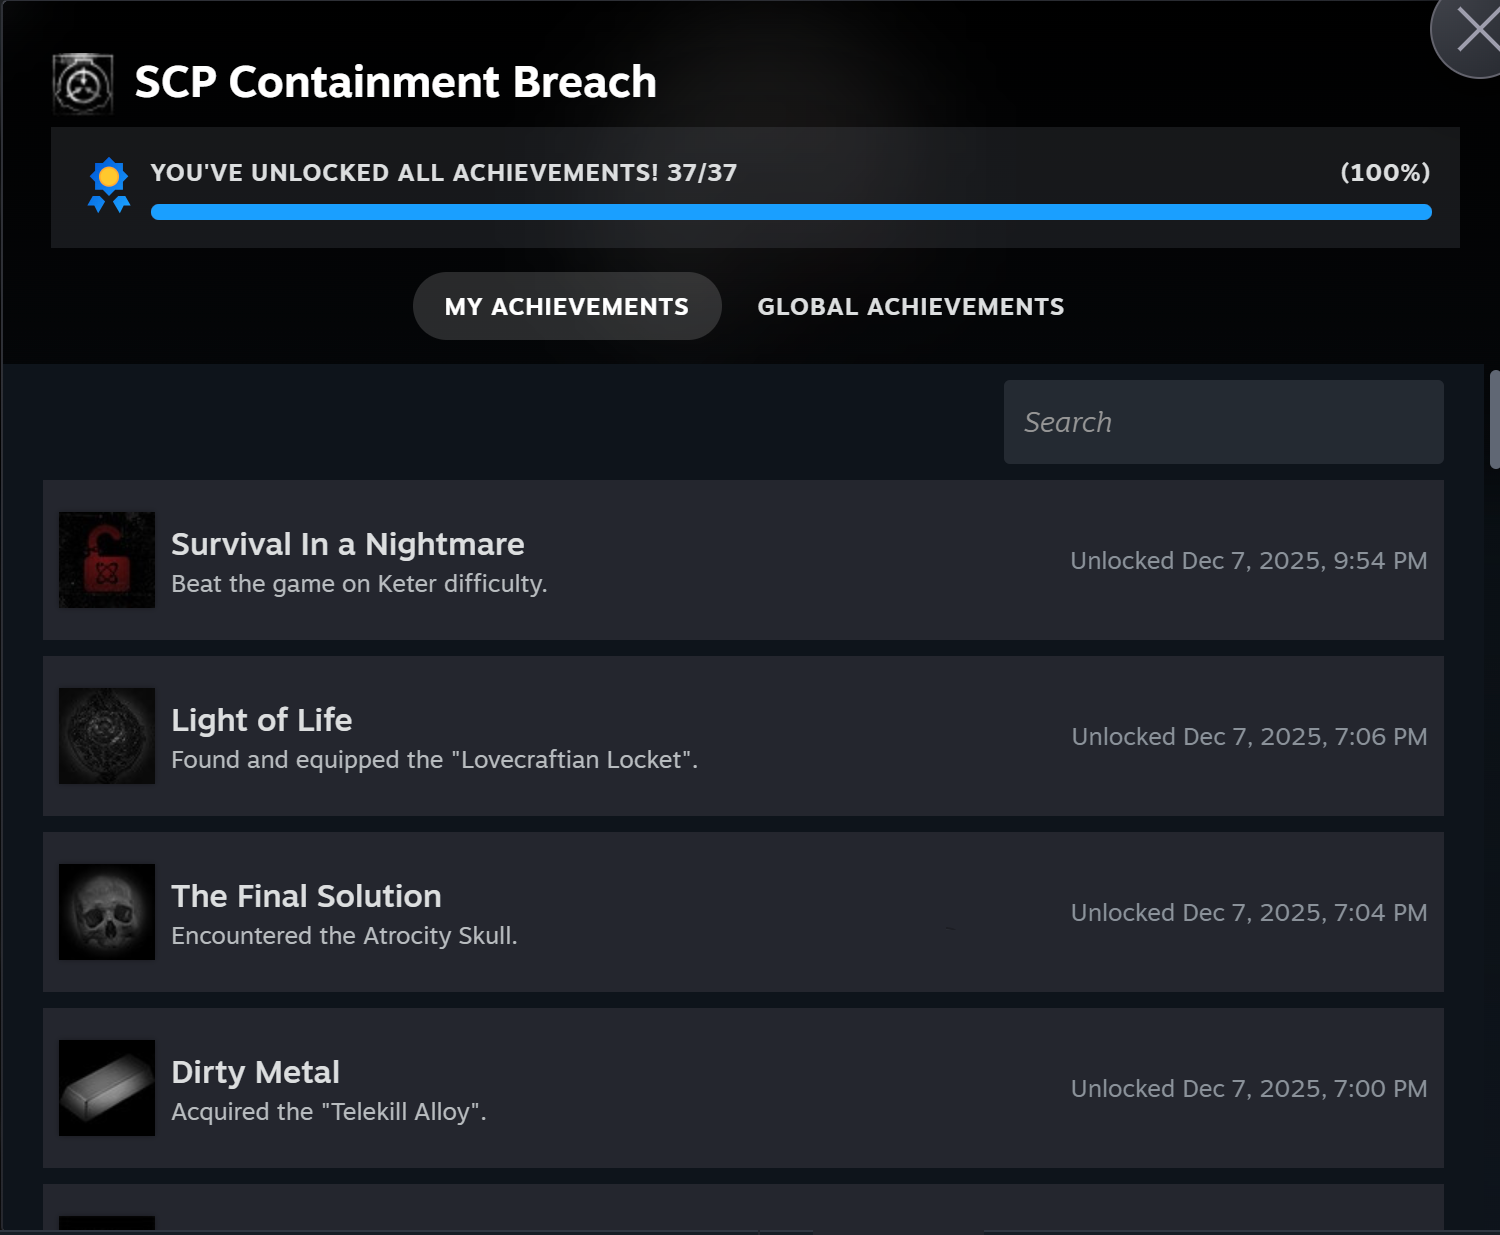Select The Final Solution skull icon
1500x1235 pixels.
tap(106, 911)
